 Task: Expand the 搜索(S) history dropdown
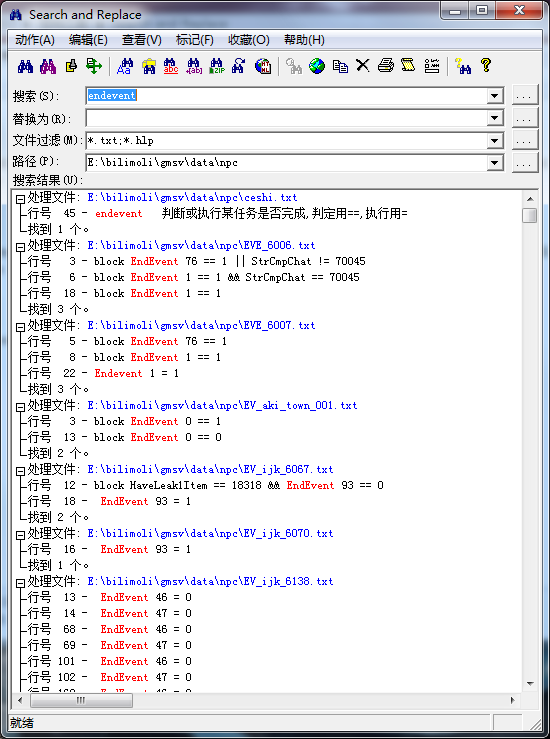(494, 96)
